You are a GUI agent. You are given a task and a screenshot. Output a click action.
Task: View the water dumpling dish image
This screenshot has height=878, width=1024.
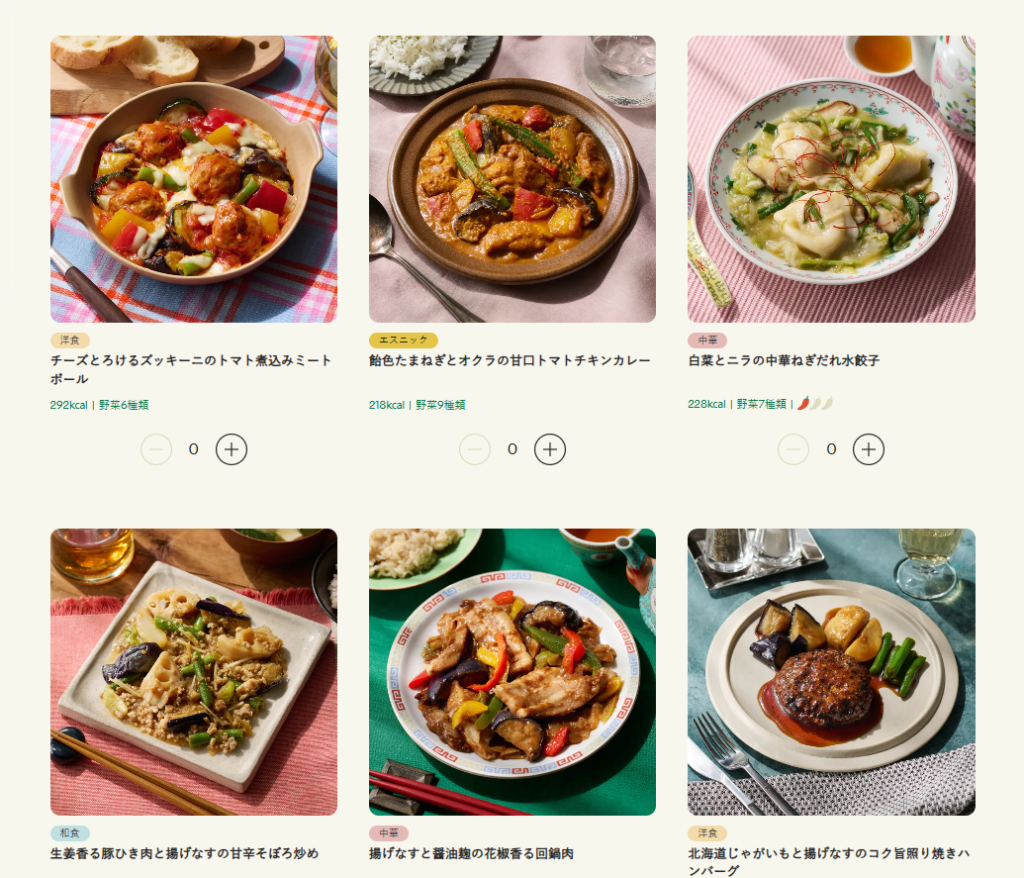(831, 180)
